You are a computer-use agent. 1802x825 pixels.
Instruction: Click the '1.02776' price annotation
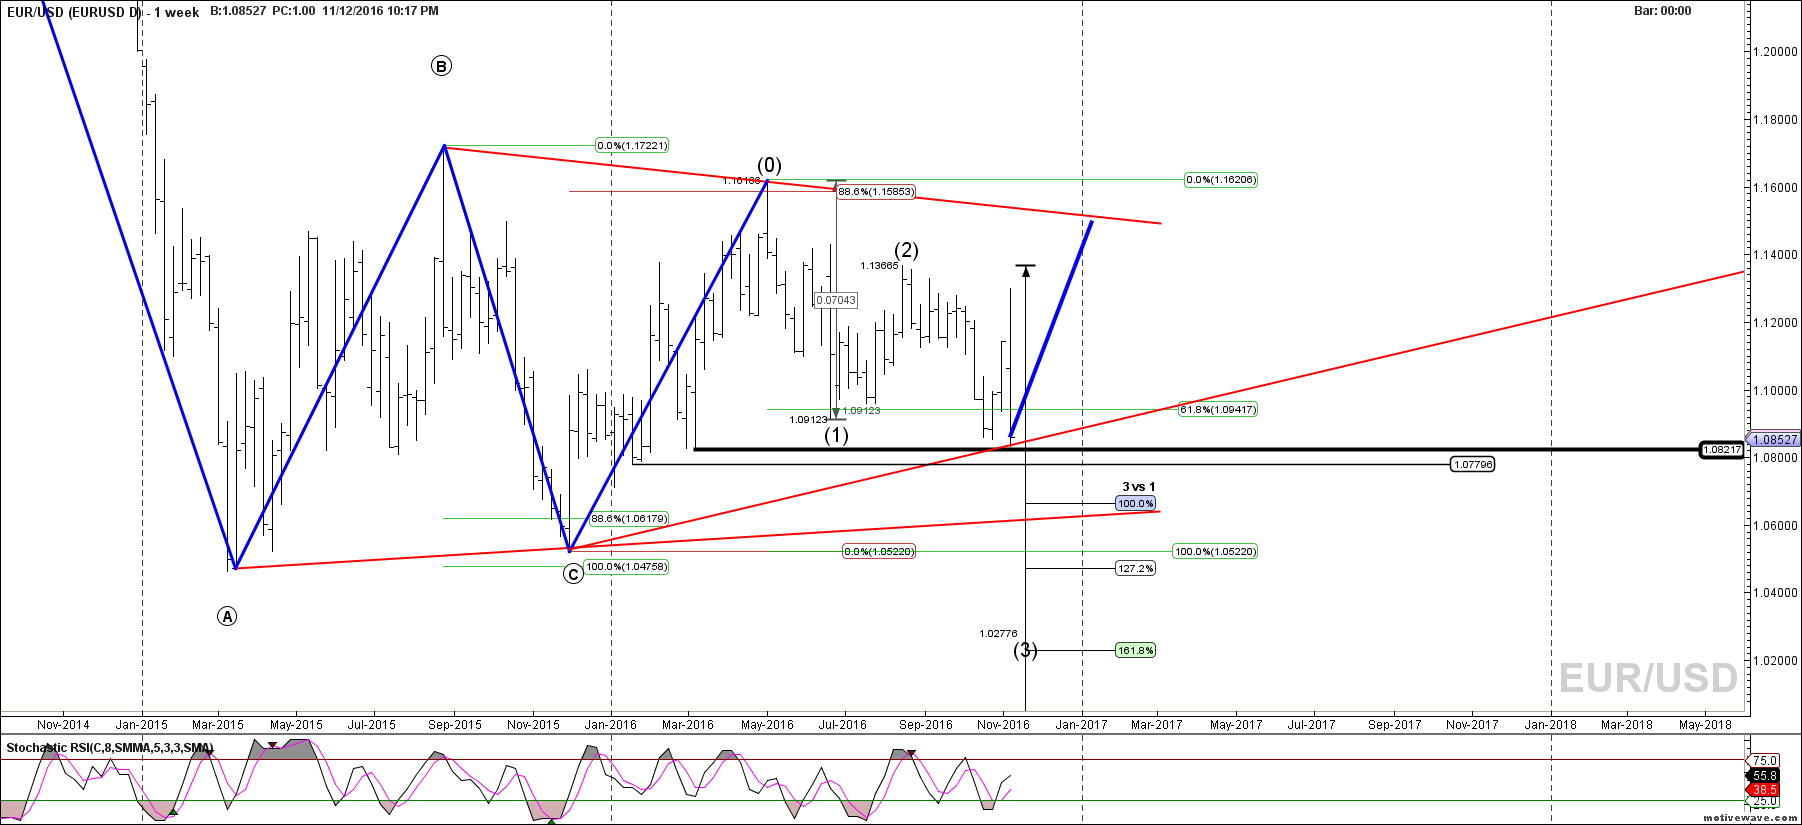998,634
